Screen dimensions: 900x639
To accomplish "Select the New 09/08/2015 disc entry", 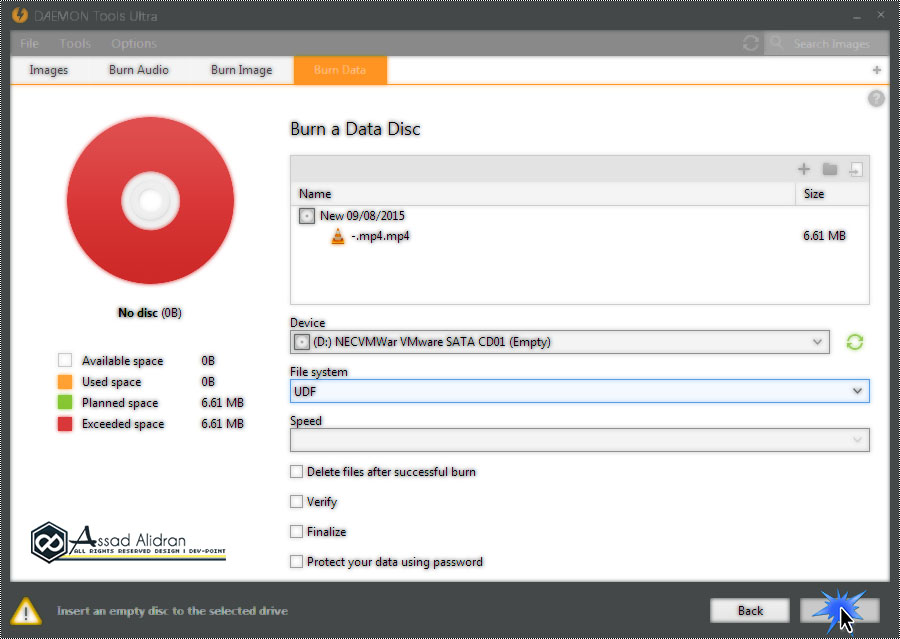I will point(362,216).
